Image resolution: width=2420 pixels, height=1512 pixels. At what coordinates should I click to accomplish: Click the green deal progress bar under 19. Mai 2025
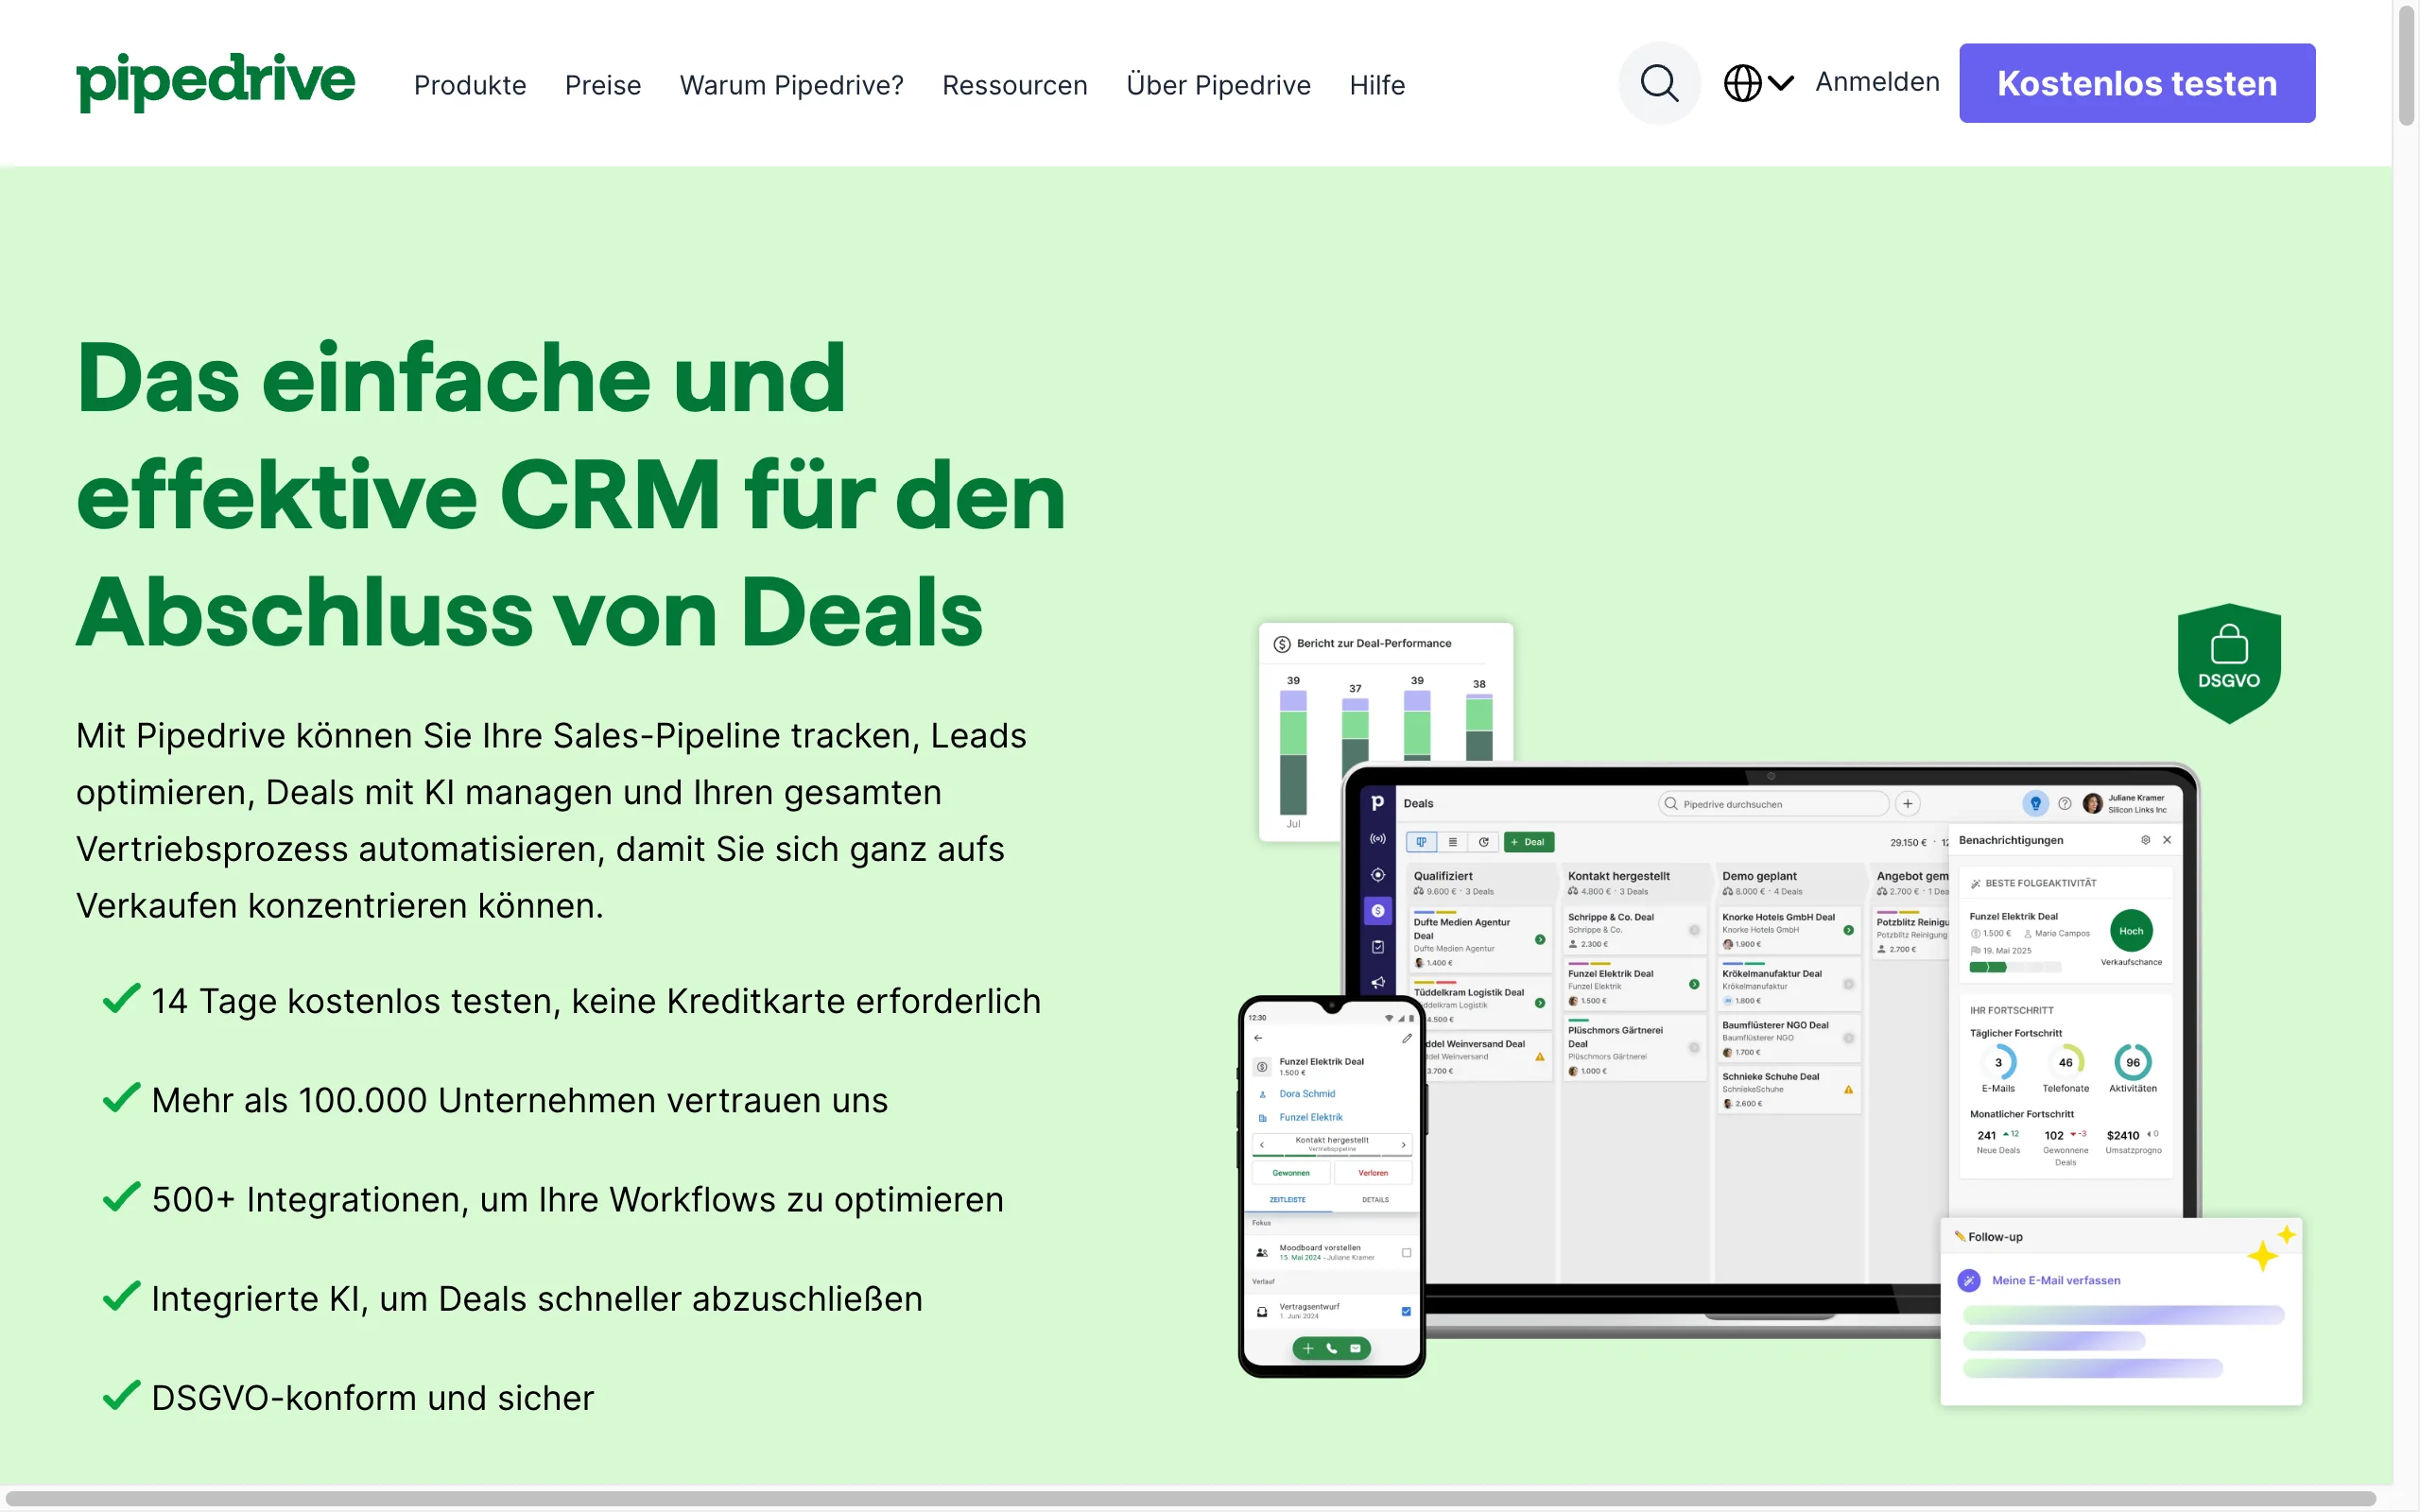pos(2014,967)
